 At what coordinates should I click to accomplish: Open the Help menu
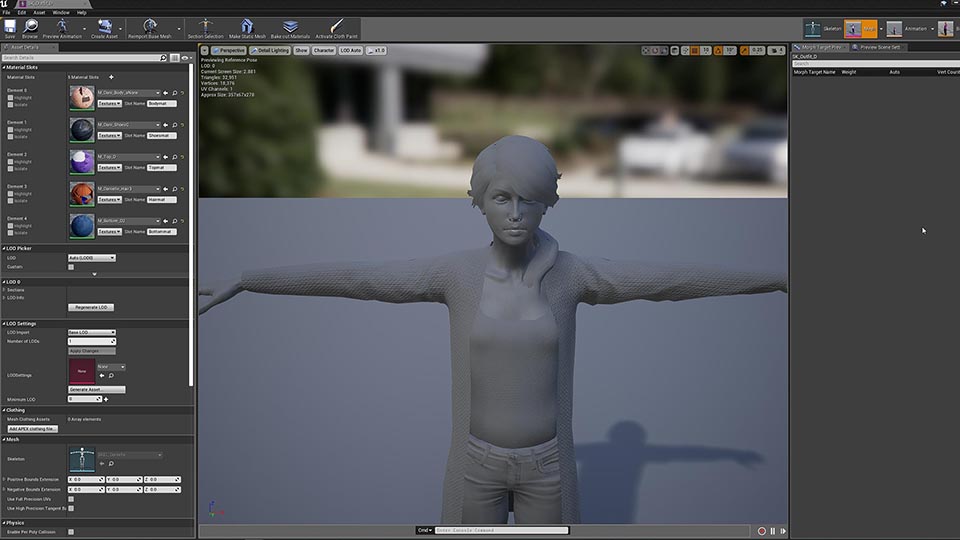(81, 12)
